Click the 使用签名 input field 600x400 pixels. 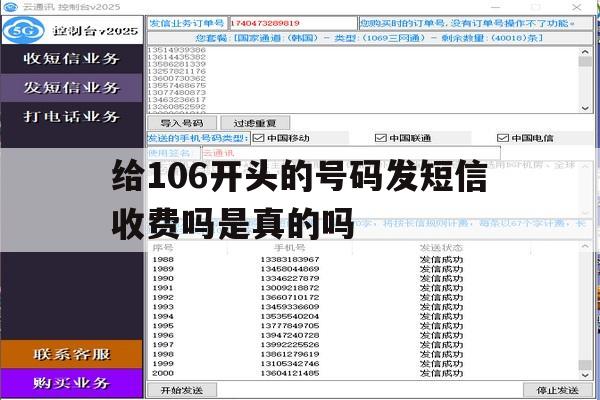pos(351,153)
